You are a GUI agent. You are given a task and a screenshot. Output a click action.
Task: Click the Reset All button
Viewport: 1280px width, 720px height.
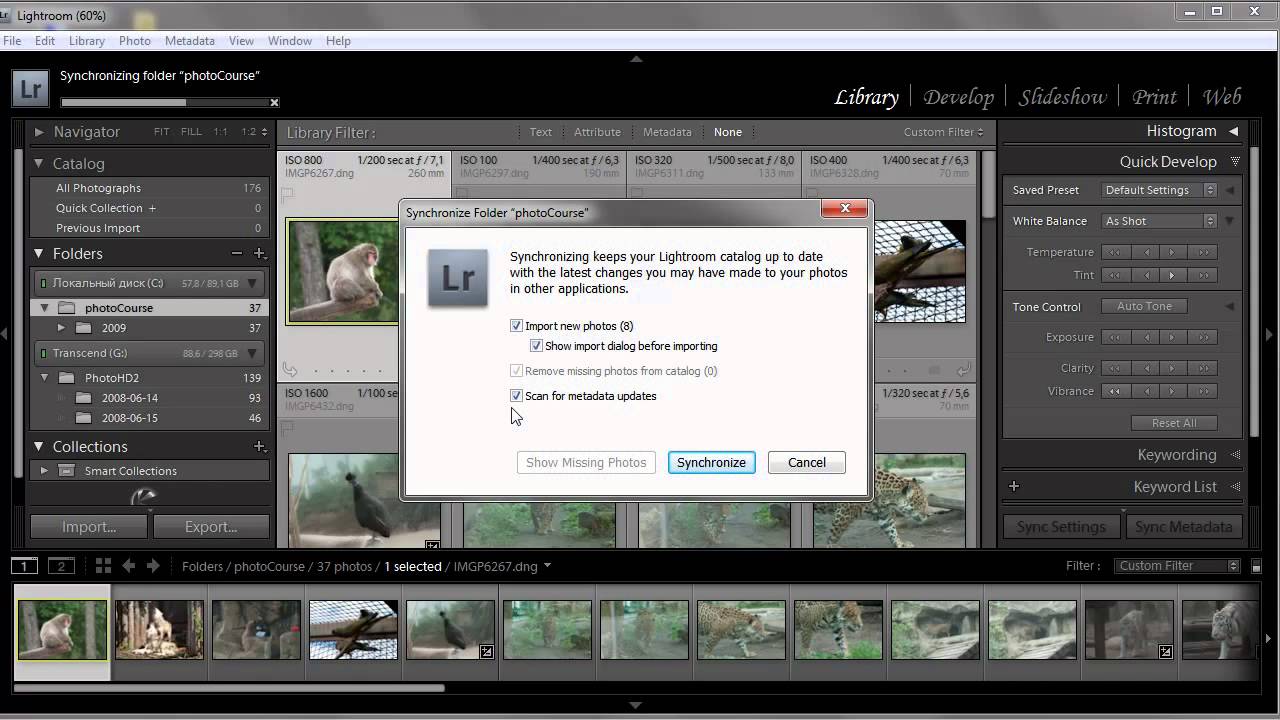click(1174, 423)
